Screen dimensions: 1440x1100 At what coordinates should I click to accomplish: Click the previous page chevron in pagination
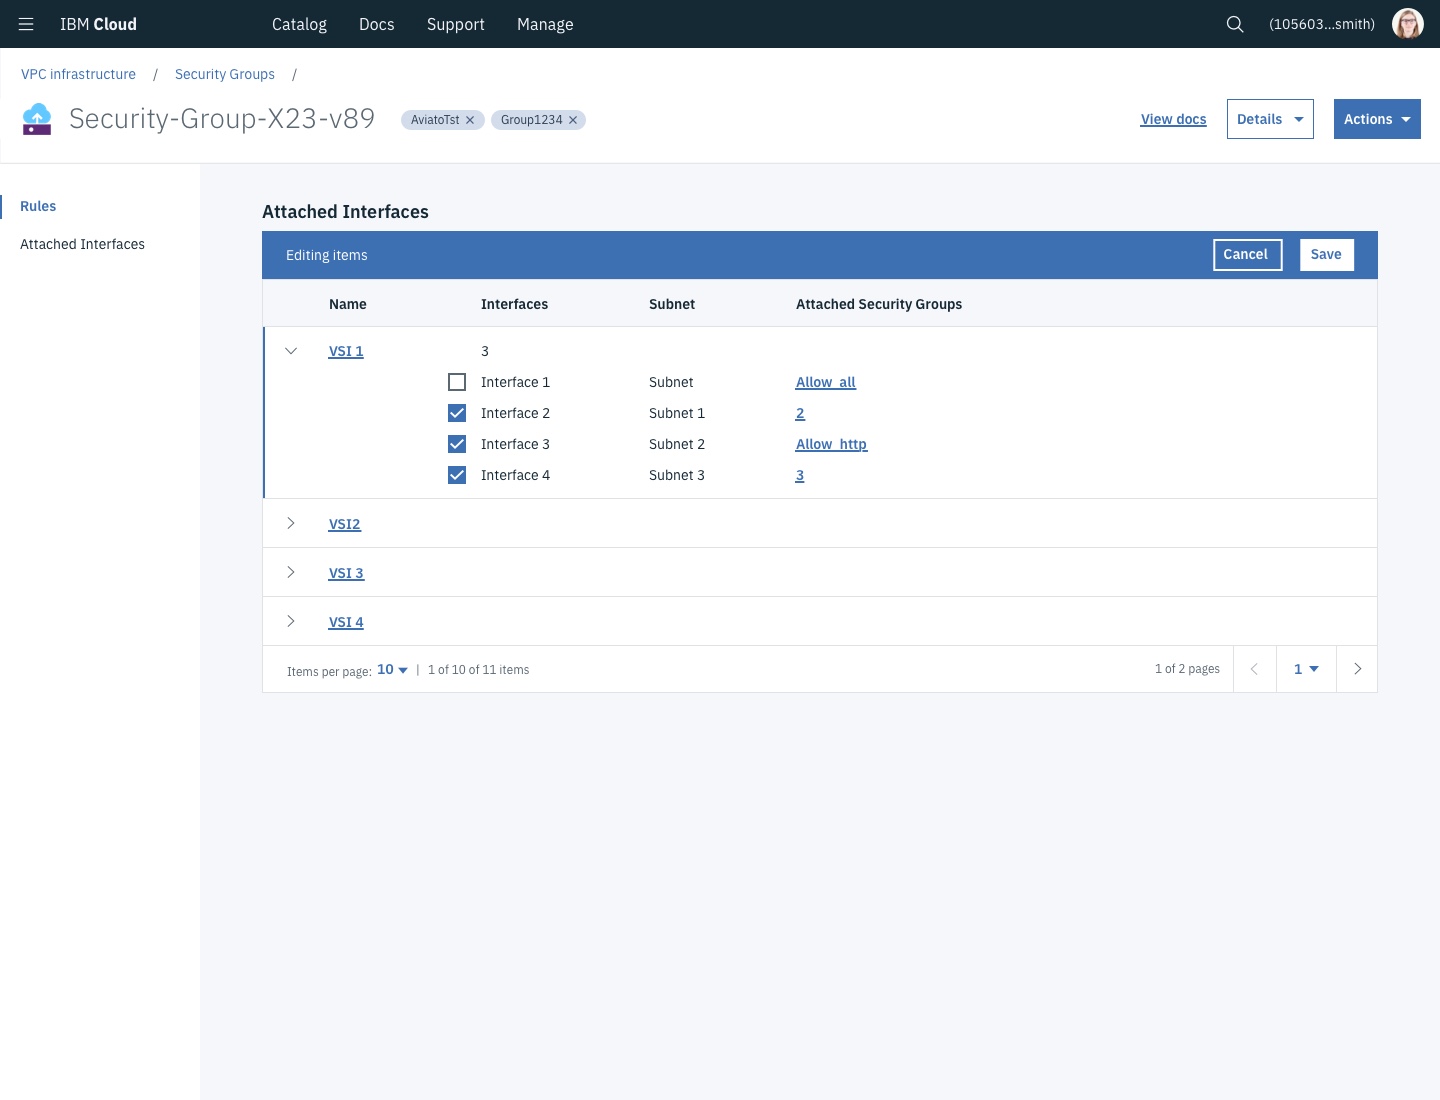[1255, 668]
